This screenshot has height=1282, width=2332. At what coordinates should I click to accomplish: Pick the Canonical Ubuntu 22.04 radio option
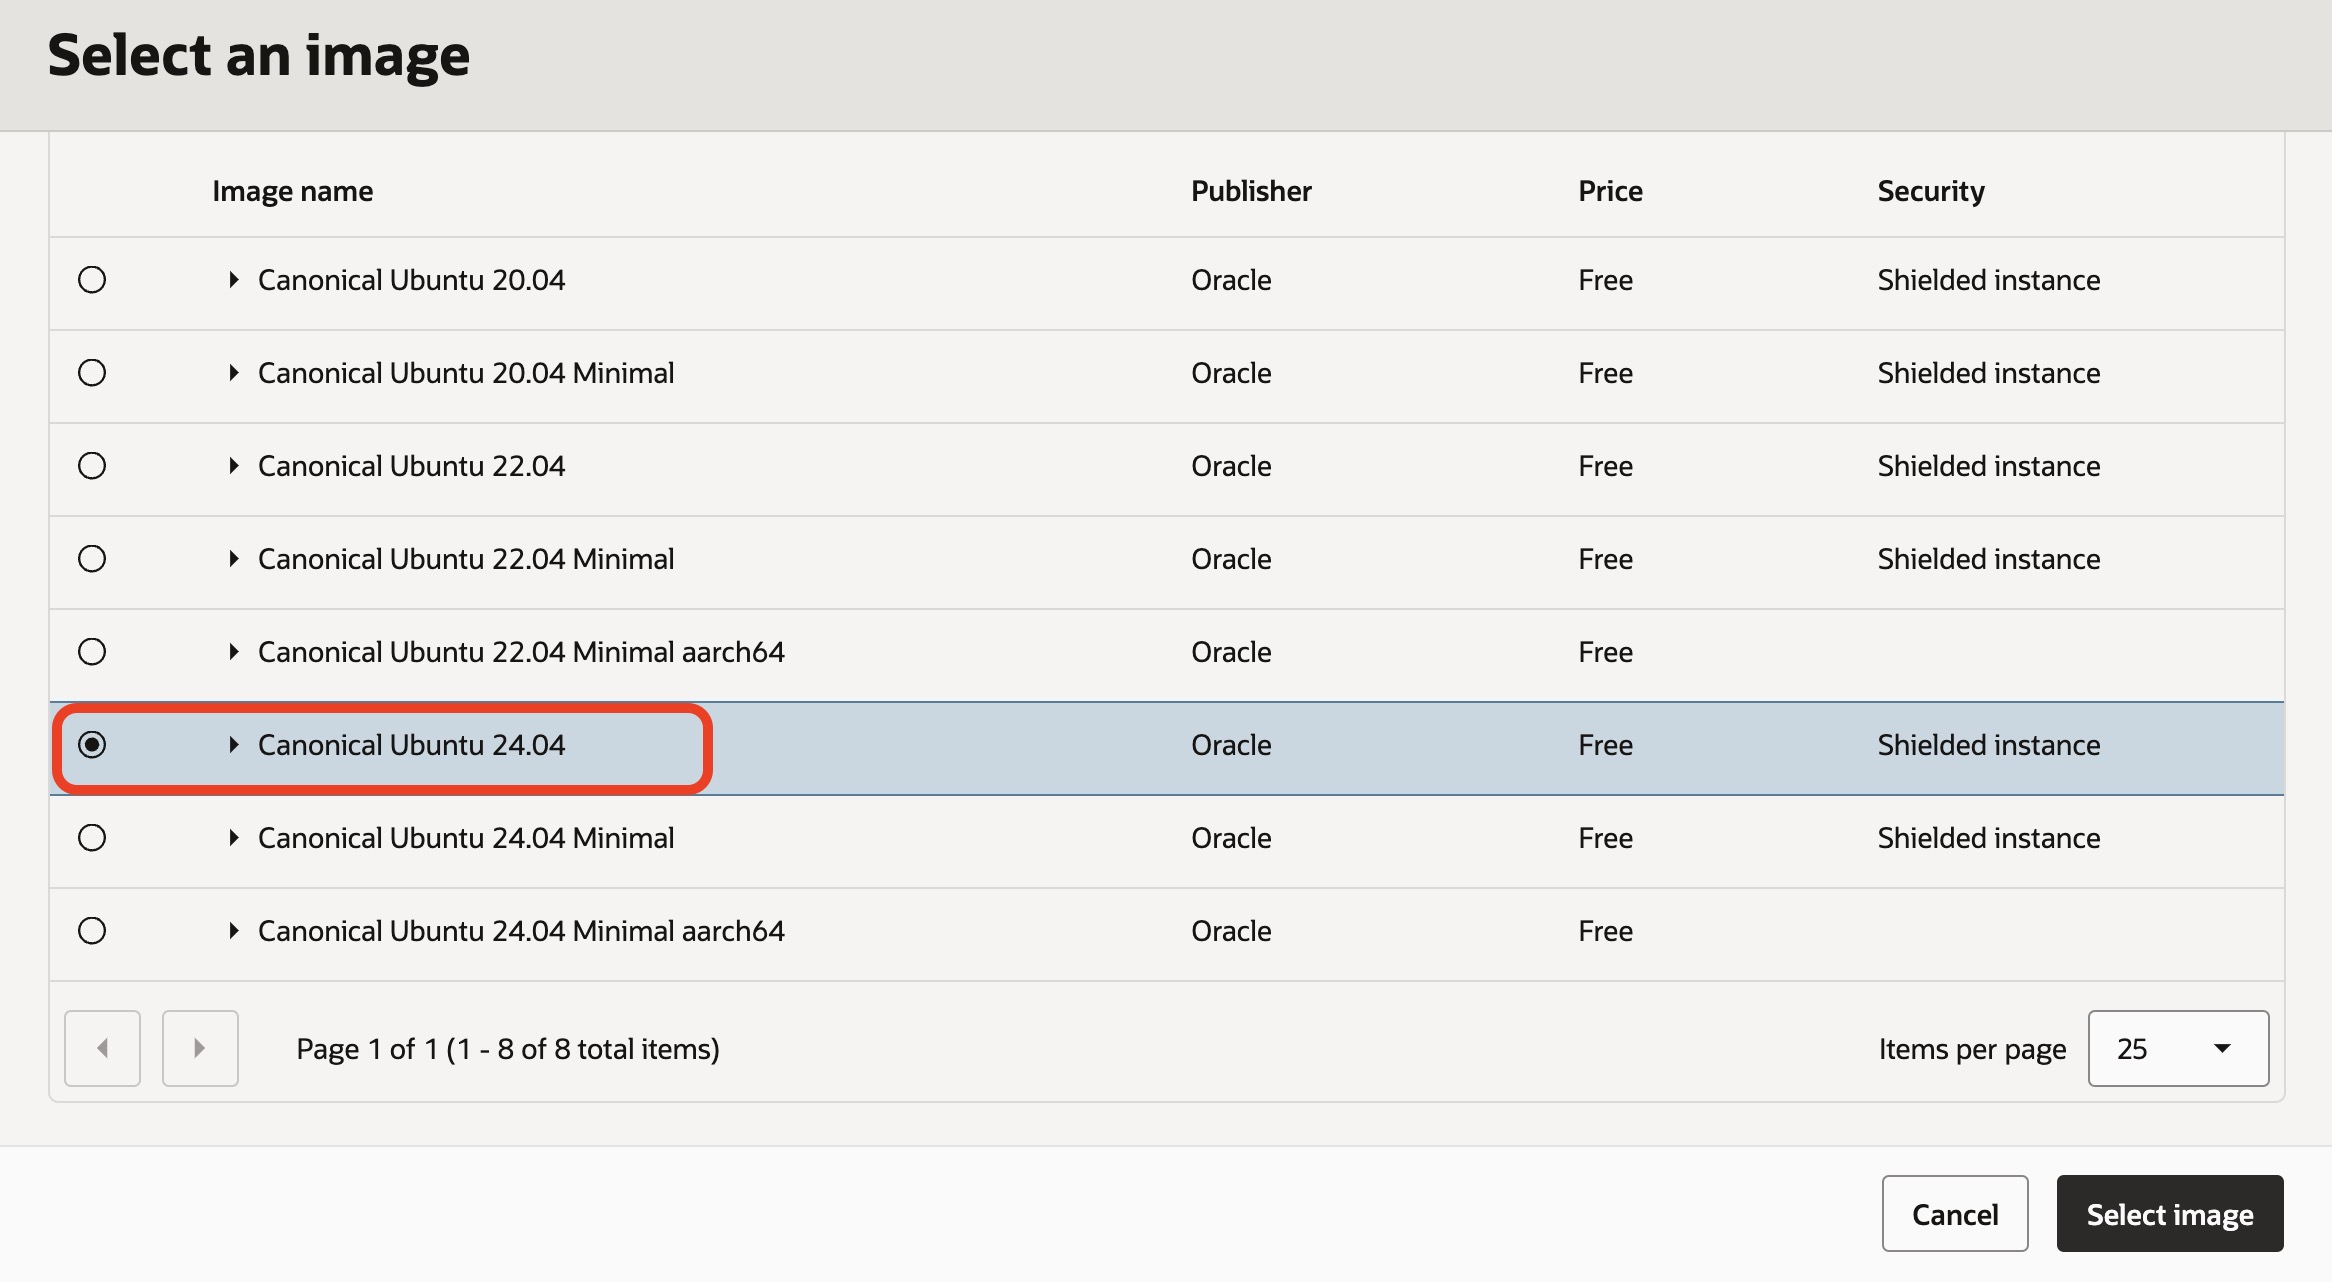coord(92,466)
